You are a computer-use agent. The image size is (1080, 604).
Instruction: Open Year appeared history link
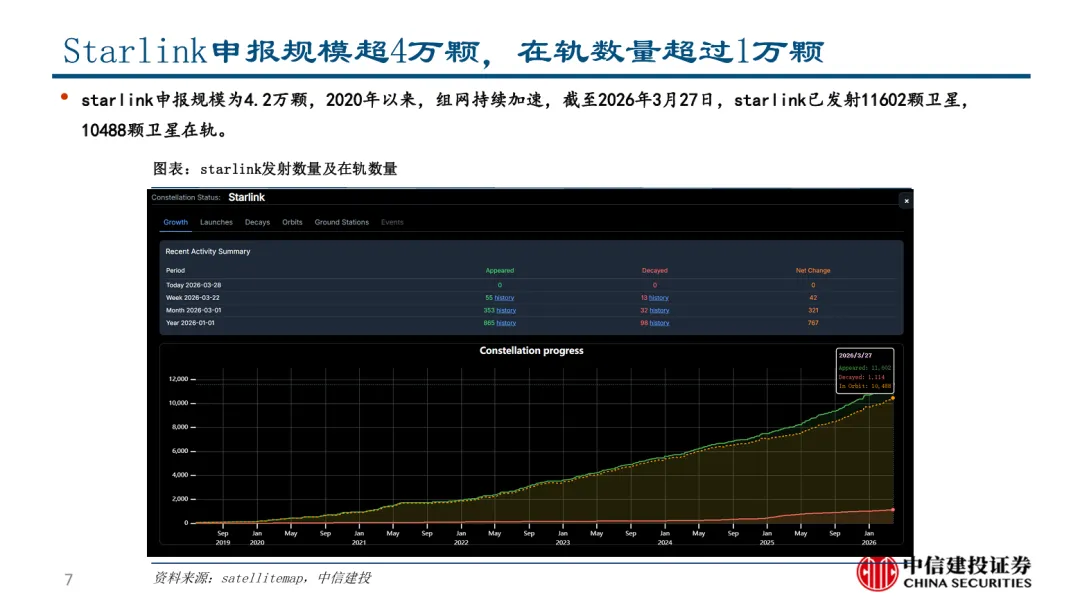tap(506, 323)
